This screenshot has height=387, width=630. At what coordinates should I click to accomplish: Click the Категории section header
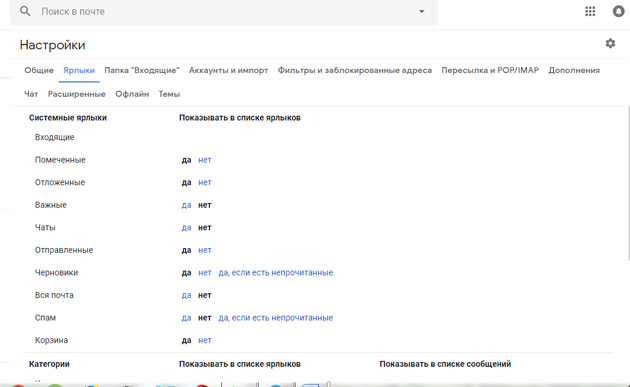coord(49,364)
